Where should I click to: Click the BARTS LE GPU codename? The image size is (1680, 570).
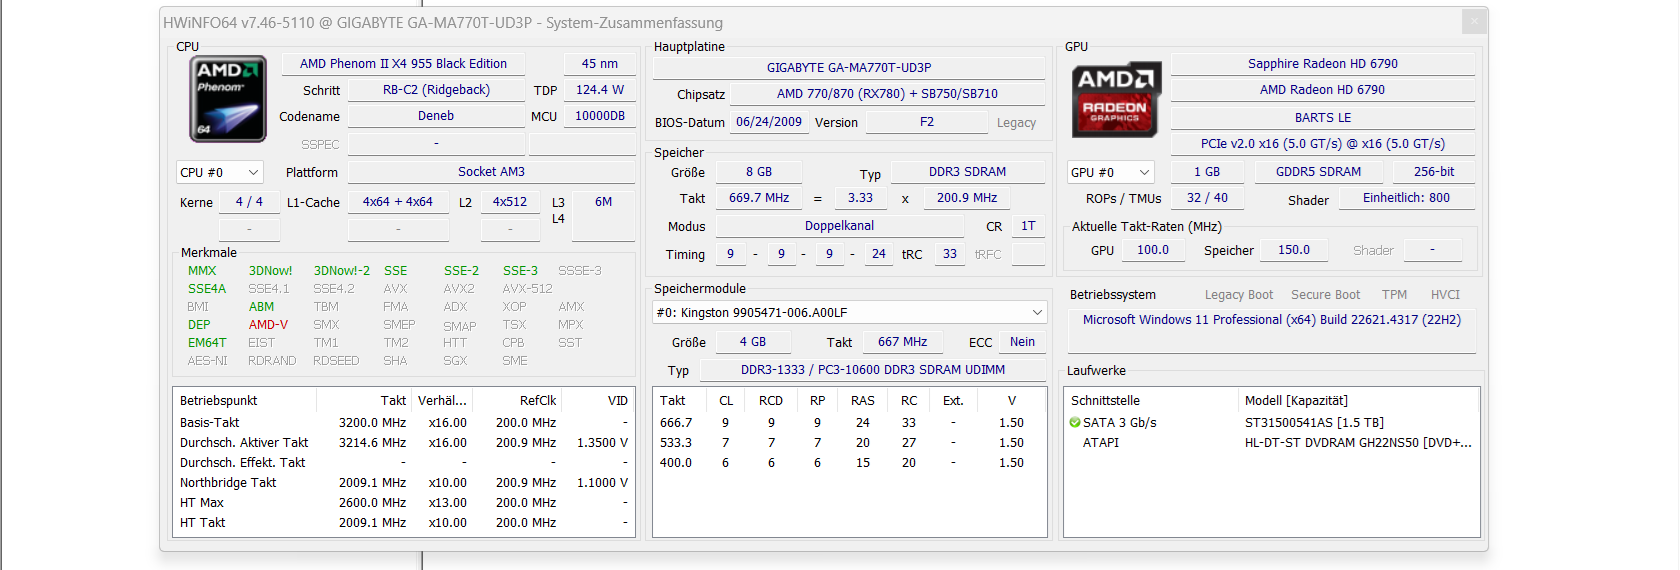1323,117
